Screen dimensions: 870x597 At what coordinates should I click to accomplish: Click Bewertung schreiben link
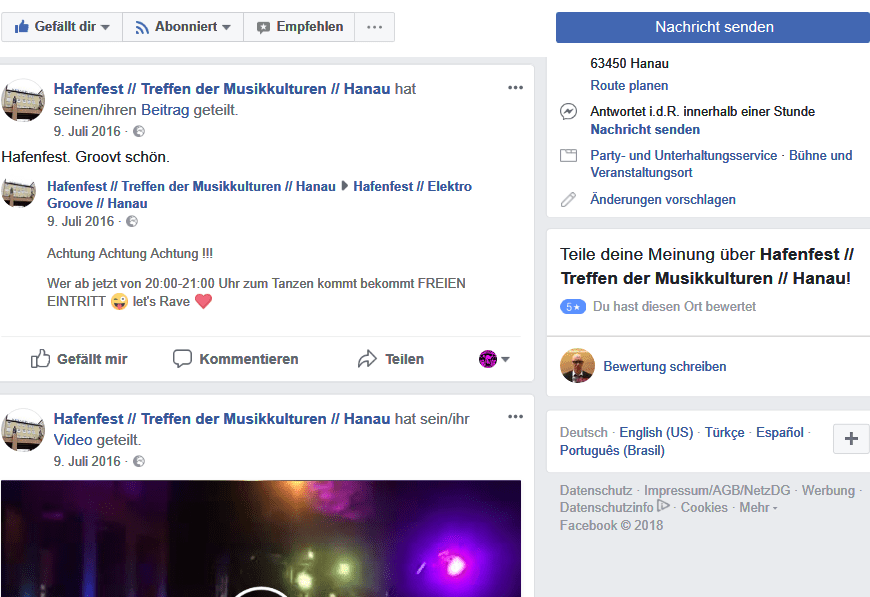(x=664, y=367)
